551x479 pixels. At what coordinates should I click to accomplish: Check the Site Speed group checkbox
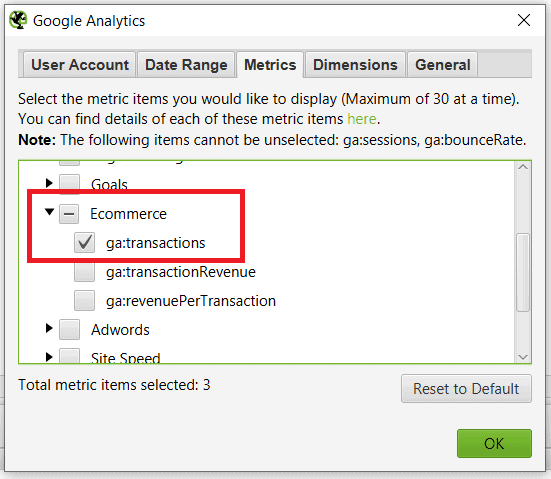pyautogui.click(x=69, y=356)
